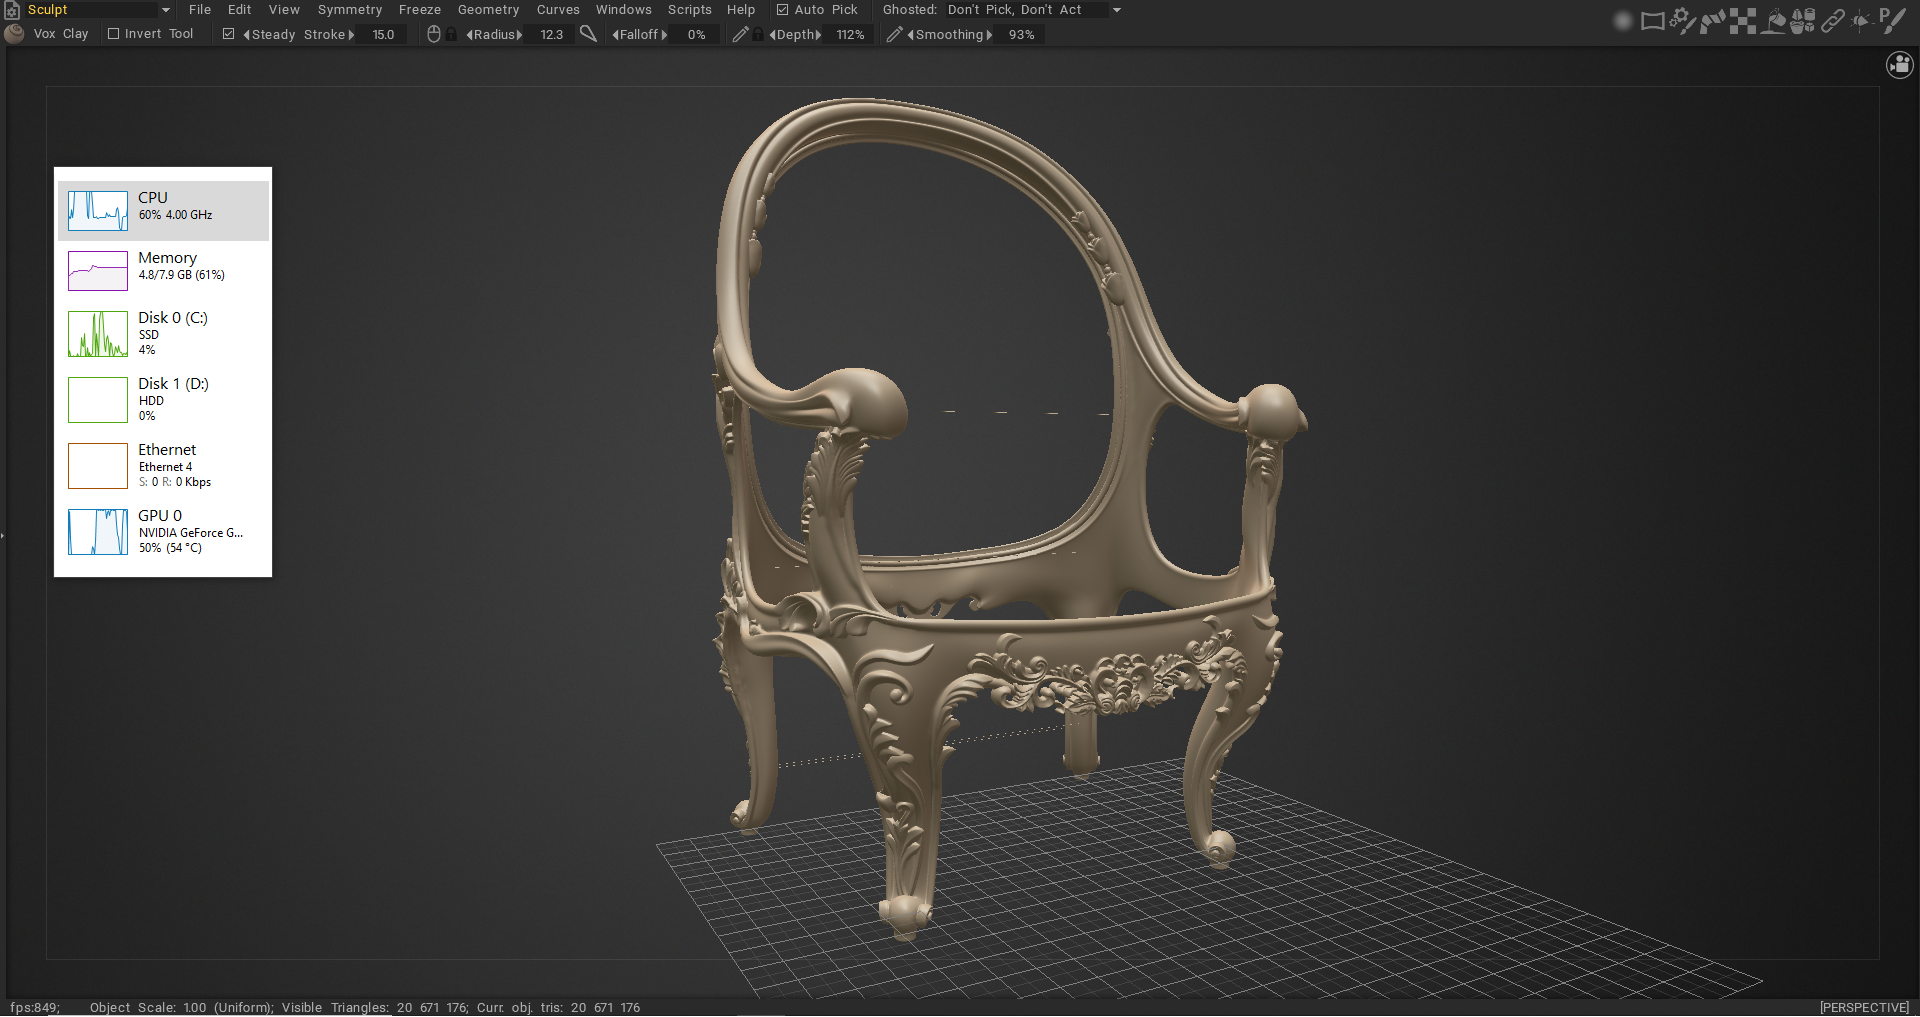Select GPU 0 in performance panel
This screenshot has width=1920, height=1017.
click(163, 532)
